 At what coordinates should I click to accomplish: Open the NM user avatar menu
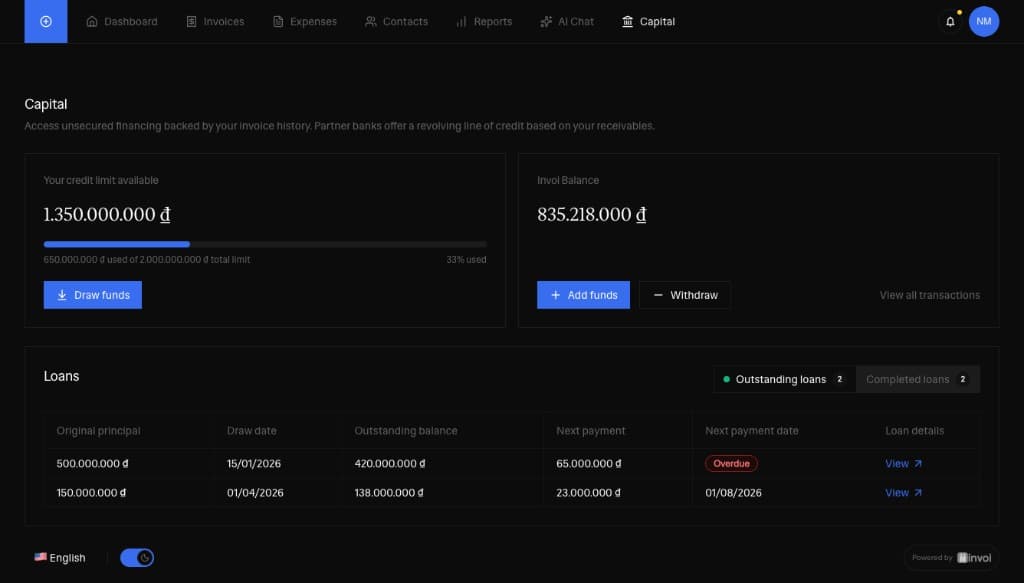click(984, 22)
